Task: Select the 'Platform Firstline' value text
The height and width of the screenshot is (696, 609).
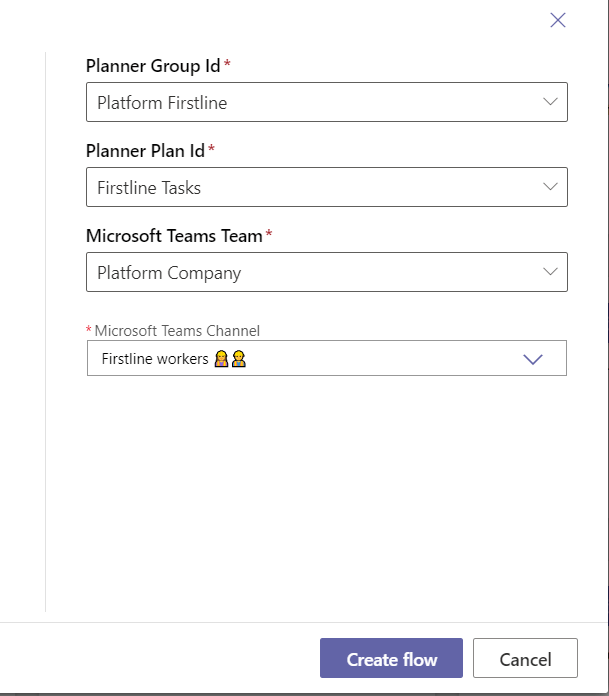Action: pos(162,102)
